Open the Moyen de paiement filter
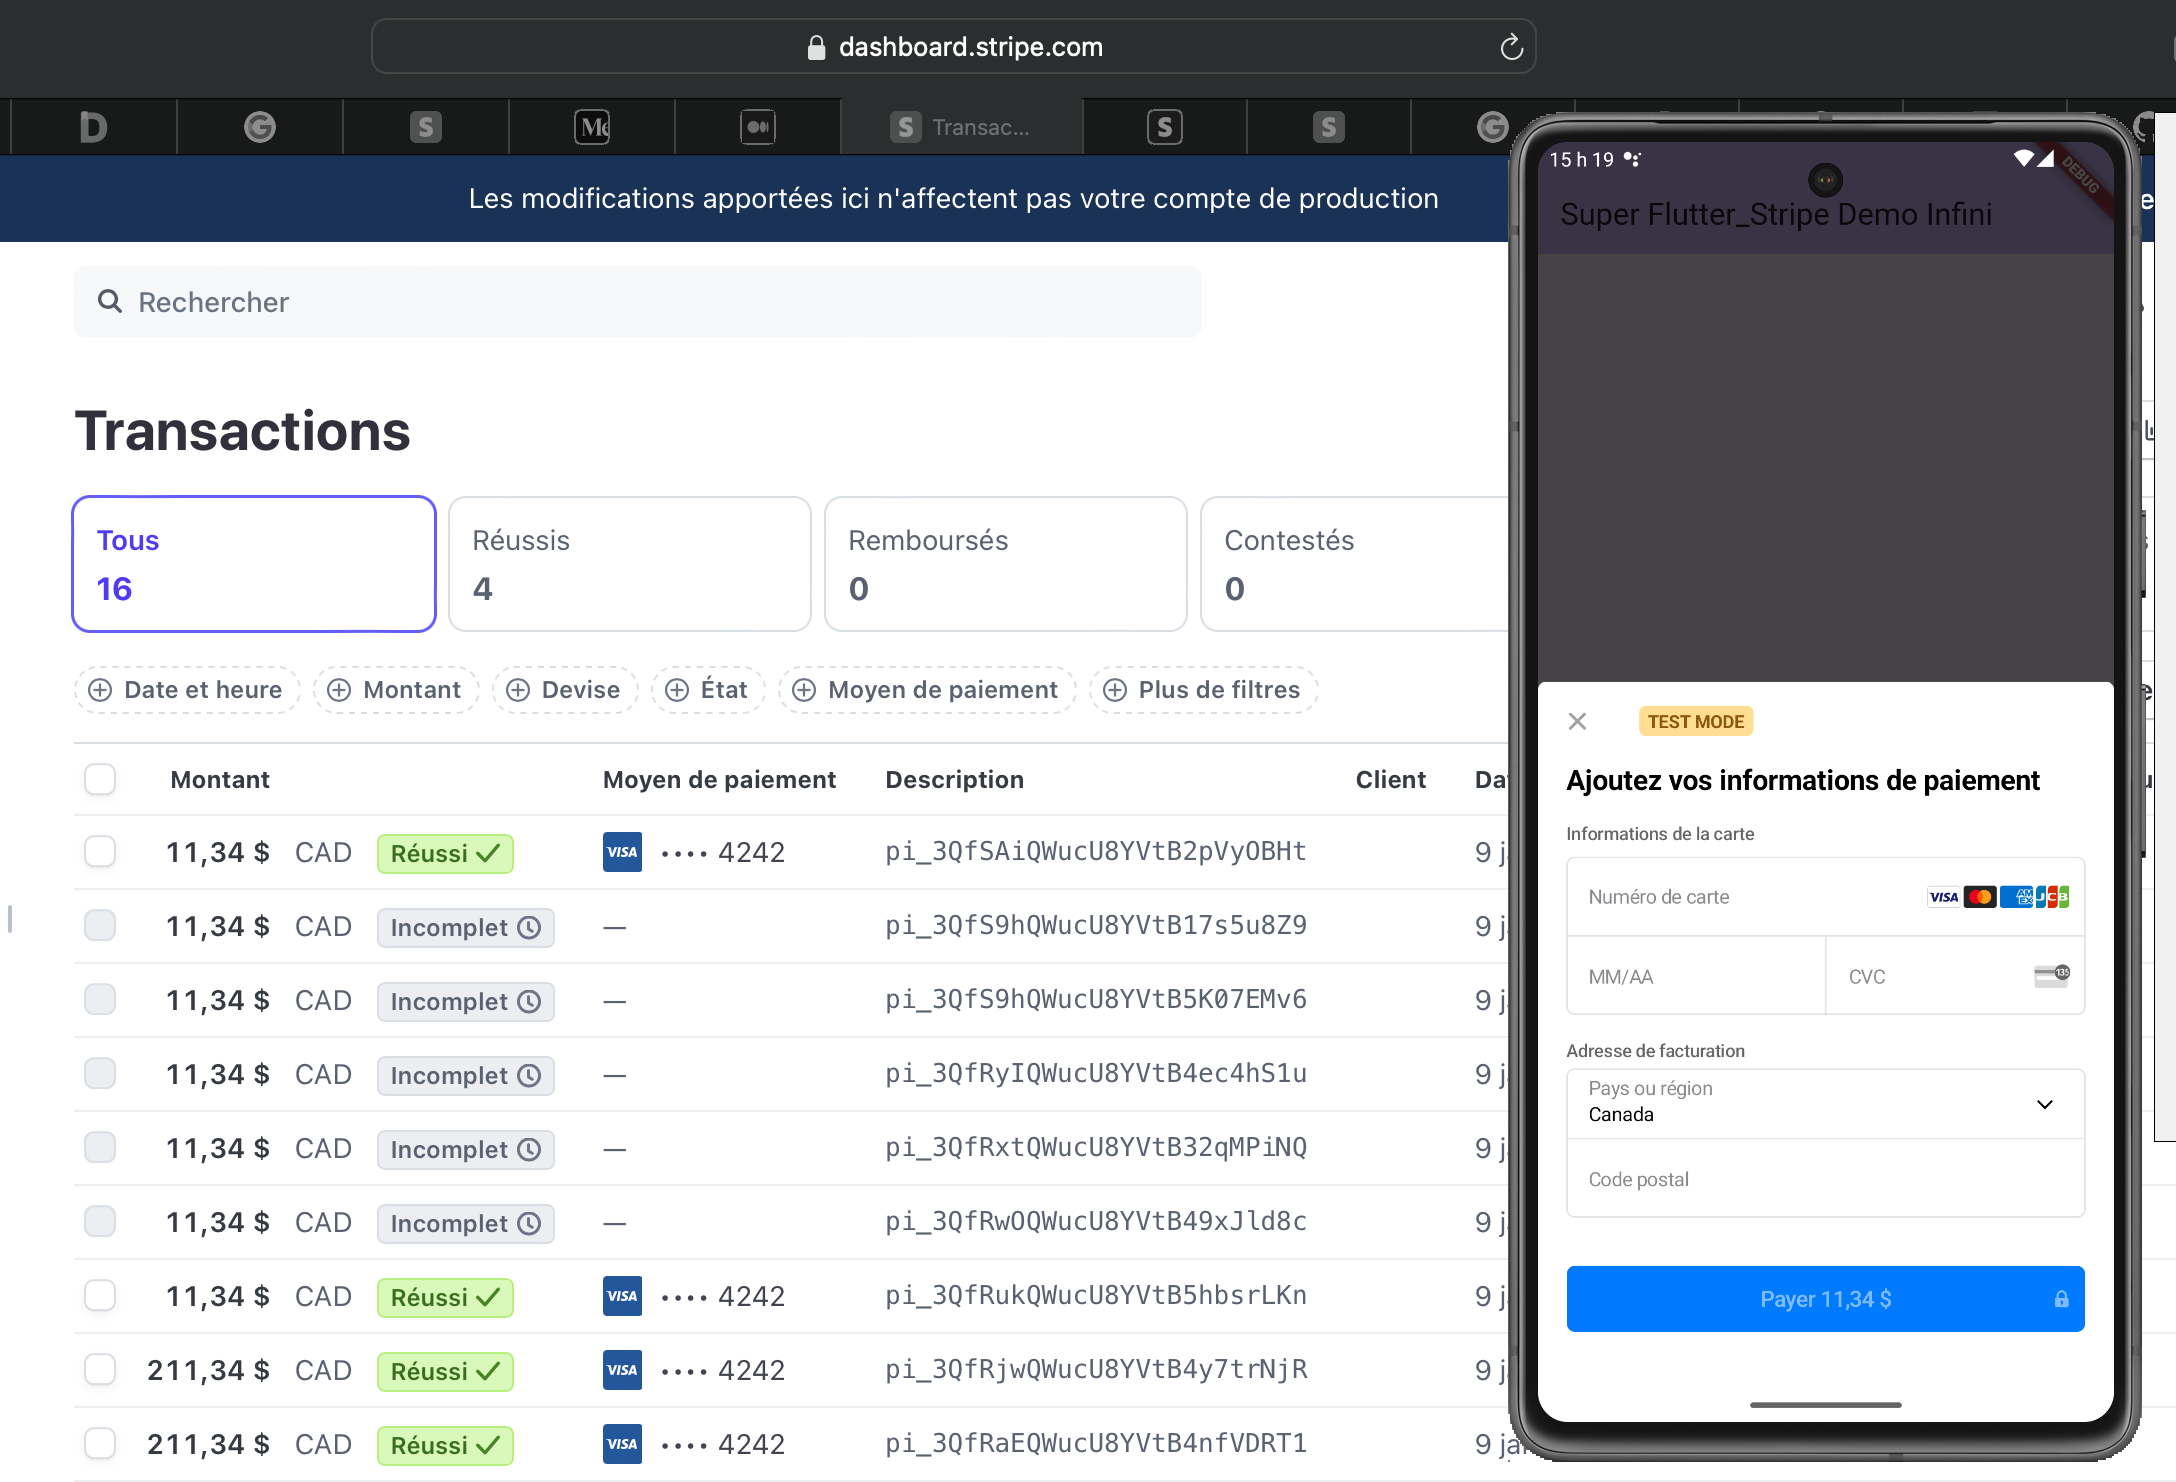This screenshot has width=2176, height=1482. click(926, 690)
